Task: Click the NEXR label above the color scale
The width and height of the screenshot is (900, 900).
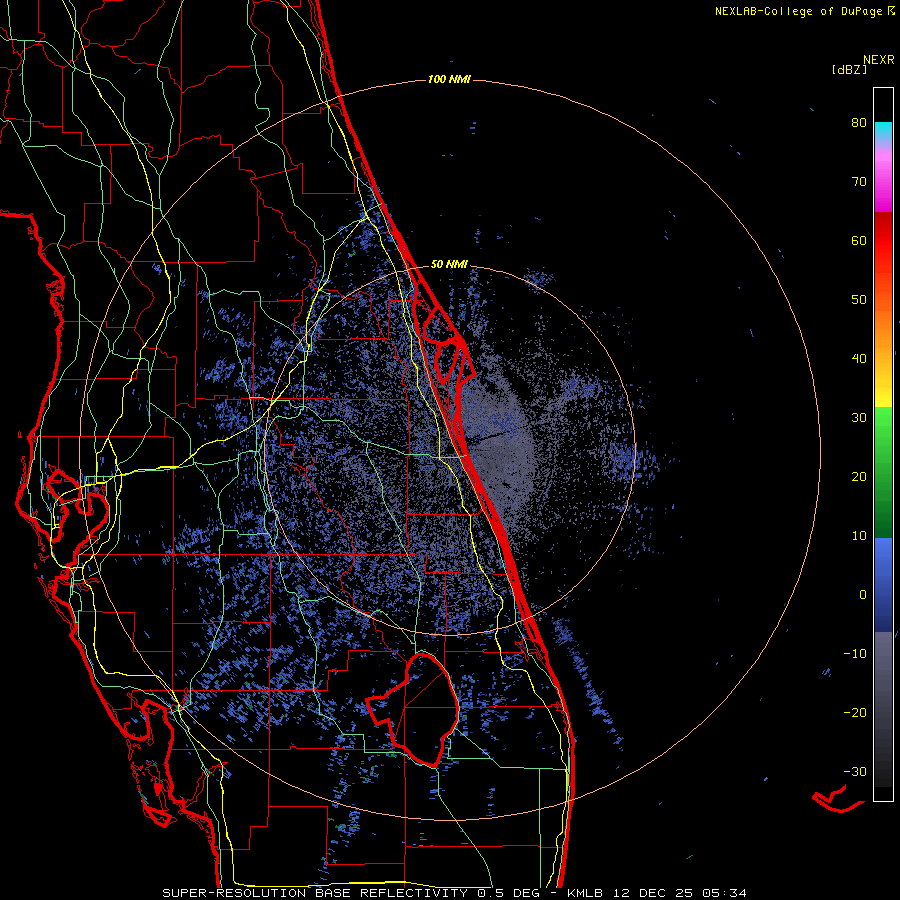Action: pos(879,60)
